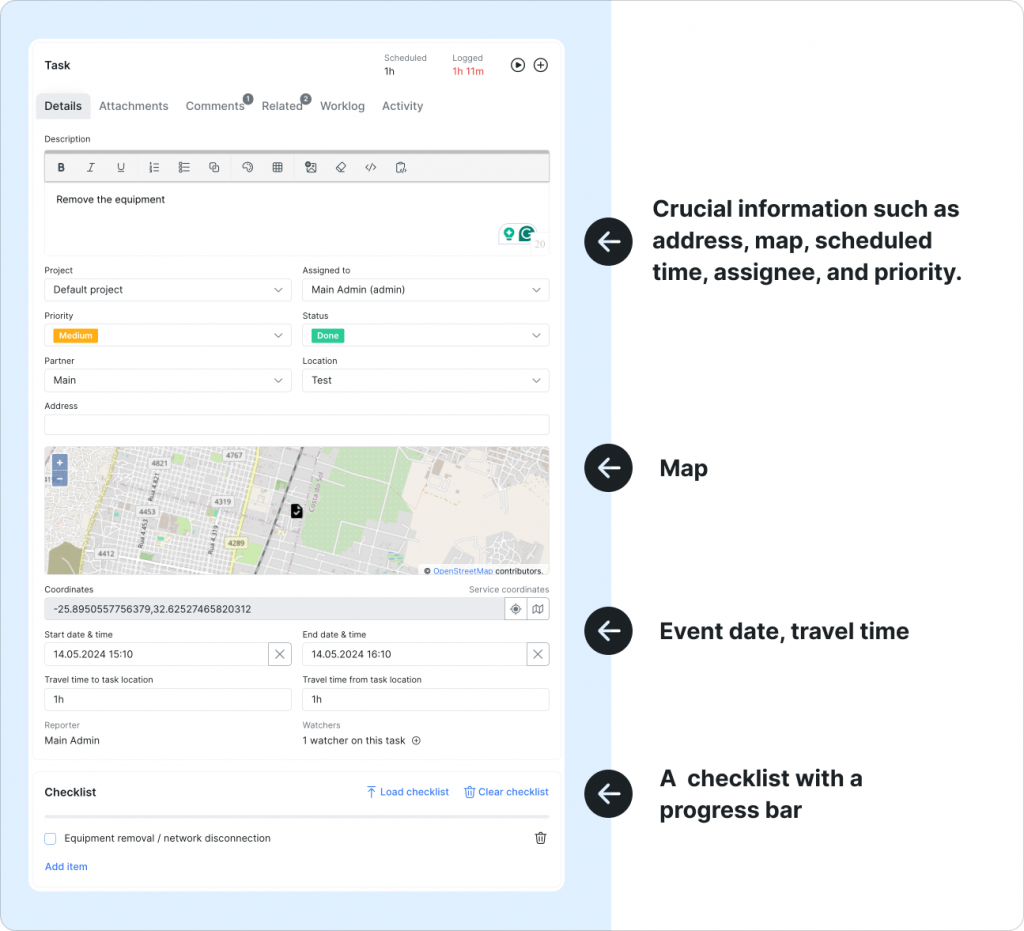Insert an image into the description
This screenshot has width=1024, height=931.
click(311, 167)
